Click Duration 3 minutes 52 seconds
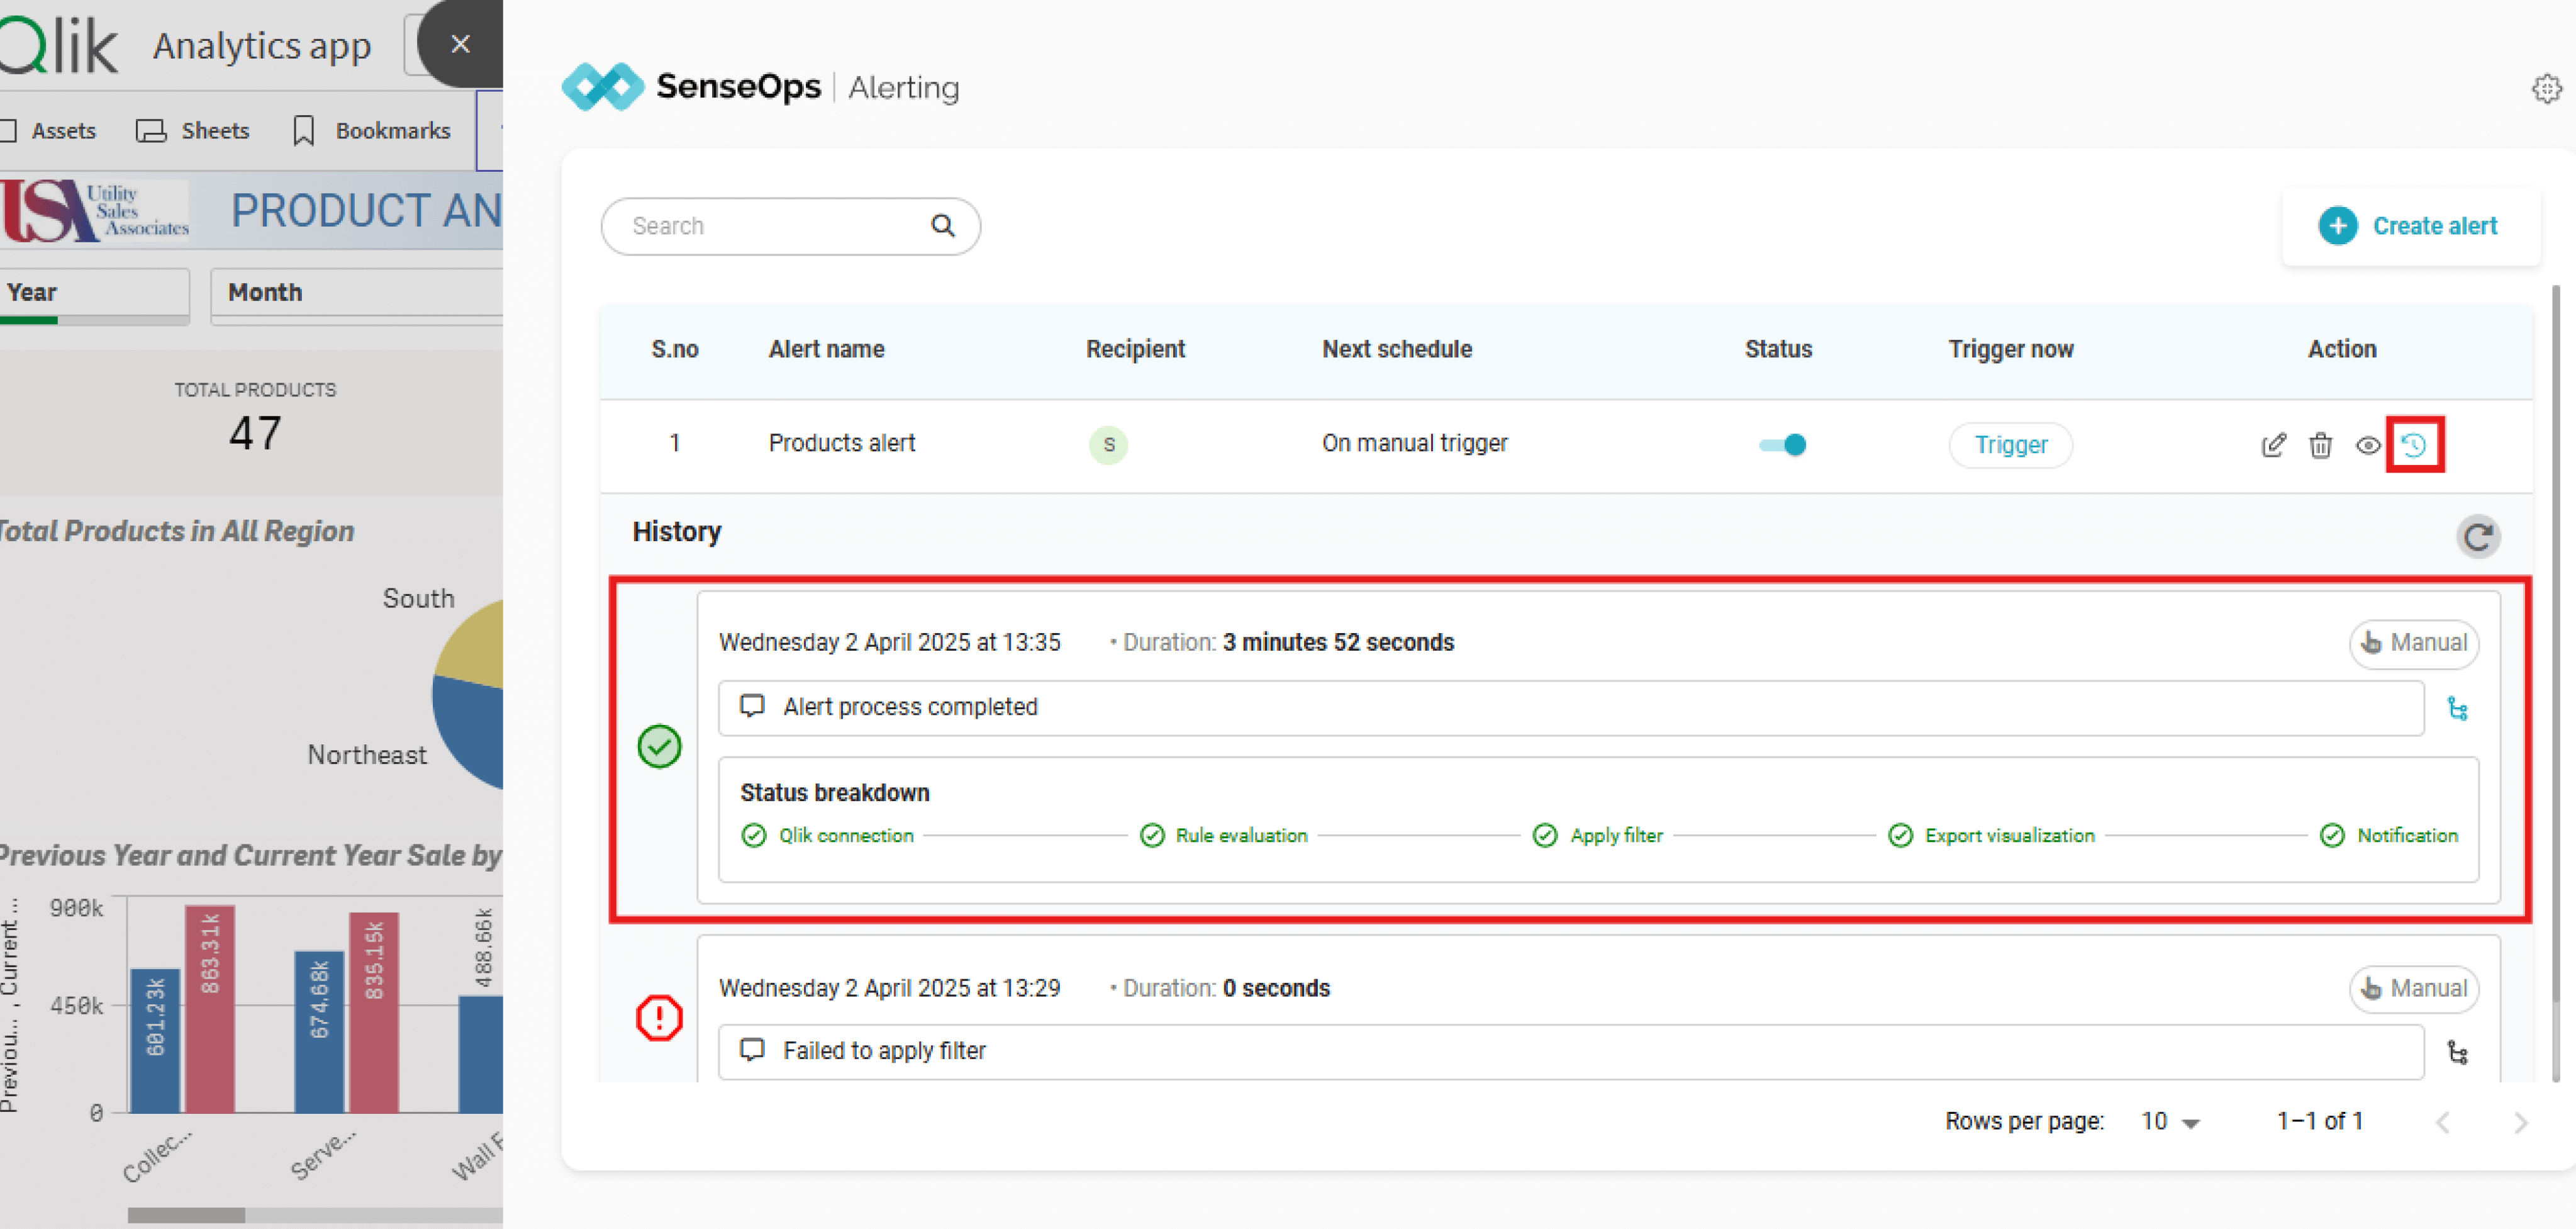2576x1229 pixels. 1287,642
